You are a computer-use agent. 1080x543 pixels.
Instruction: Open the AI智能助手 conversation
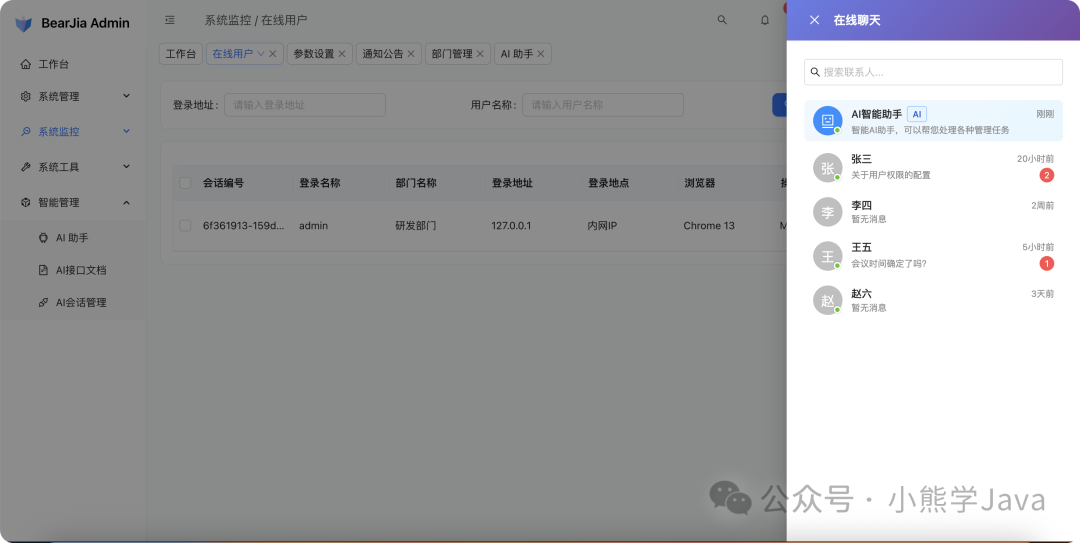[933, 121]
